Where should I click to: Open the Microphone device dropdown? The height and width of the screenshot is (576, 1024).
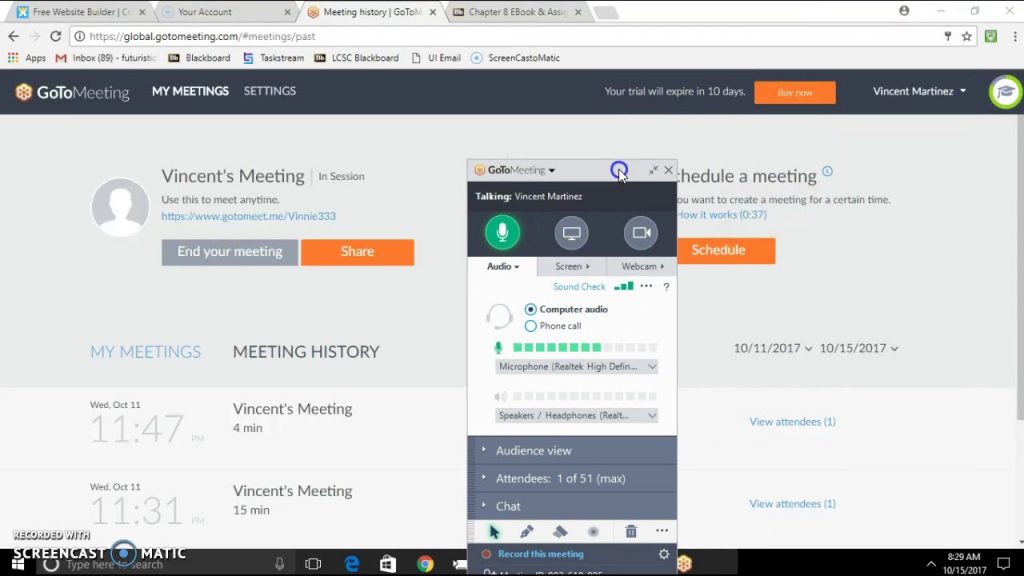[x=576, y=366]
